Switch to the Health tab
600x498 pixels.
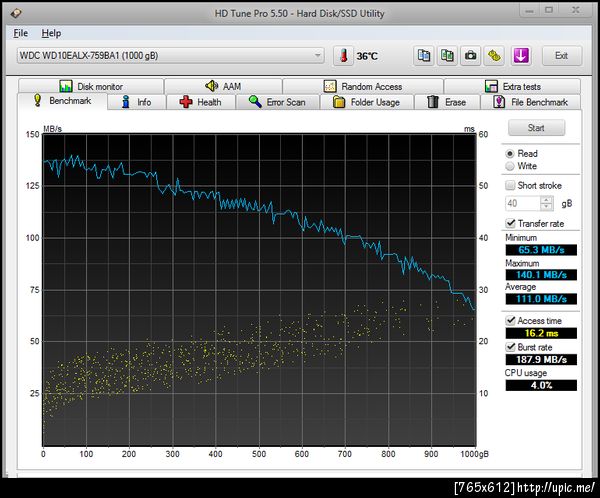201,102
